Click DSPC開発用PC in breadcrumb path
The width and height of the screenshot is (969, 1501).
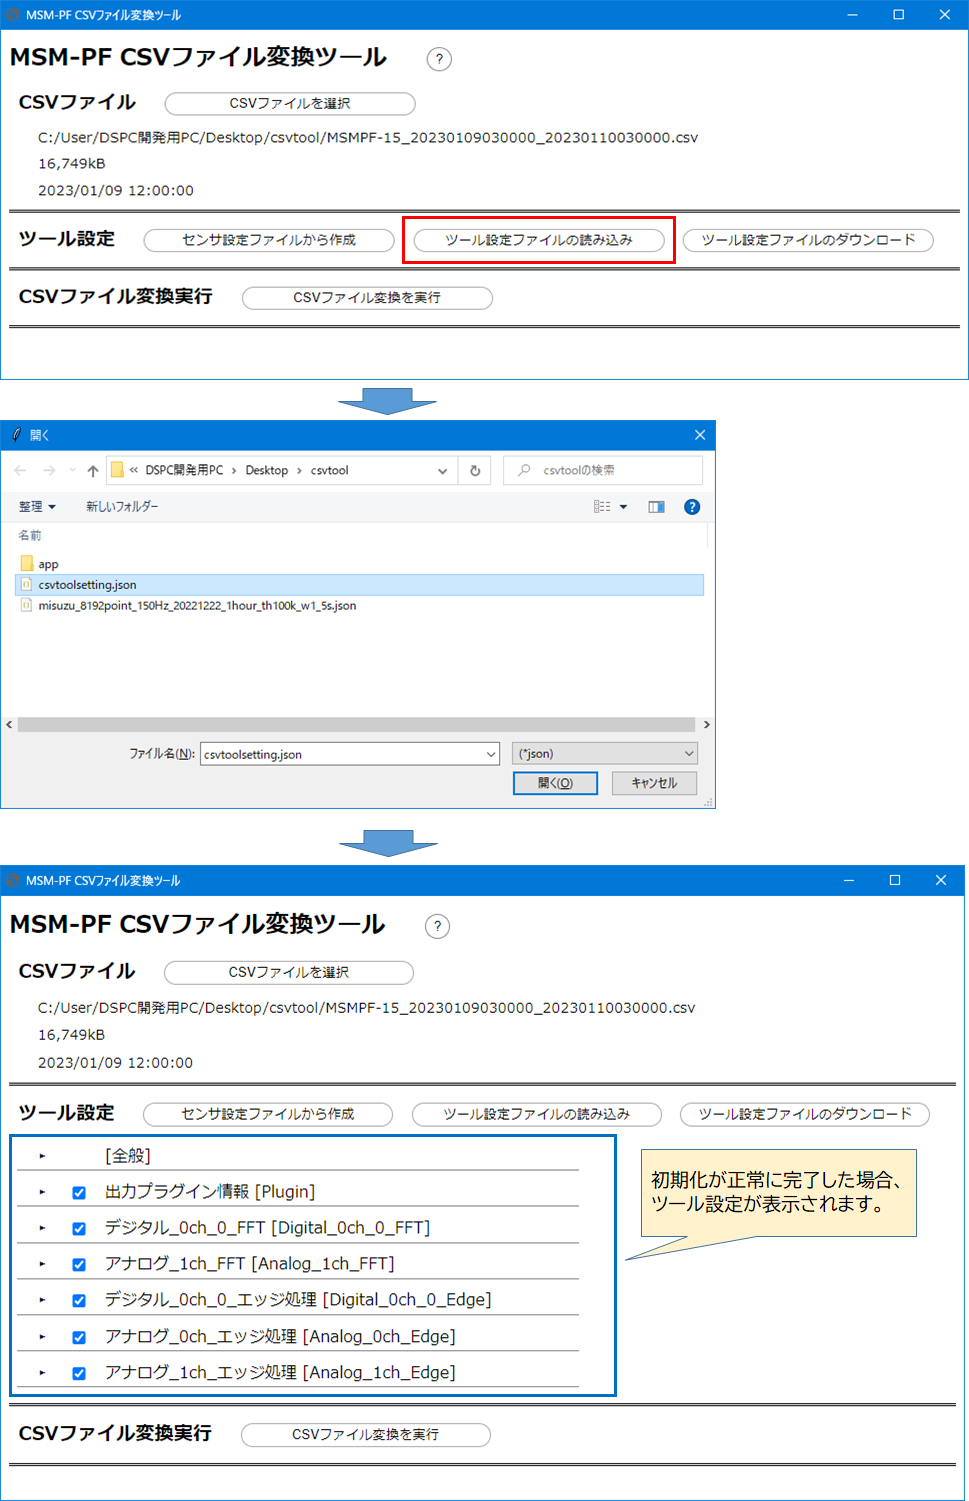click(x=184, y=470)
